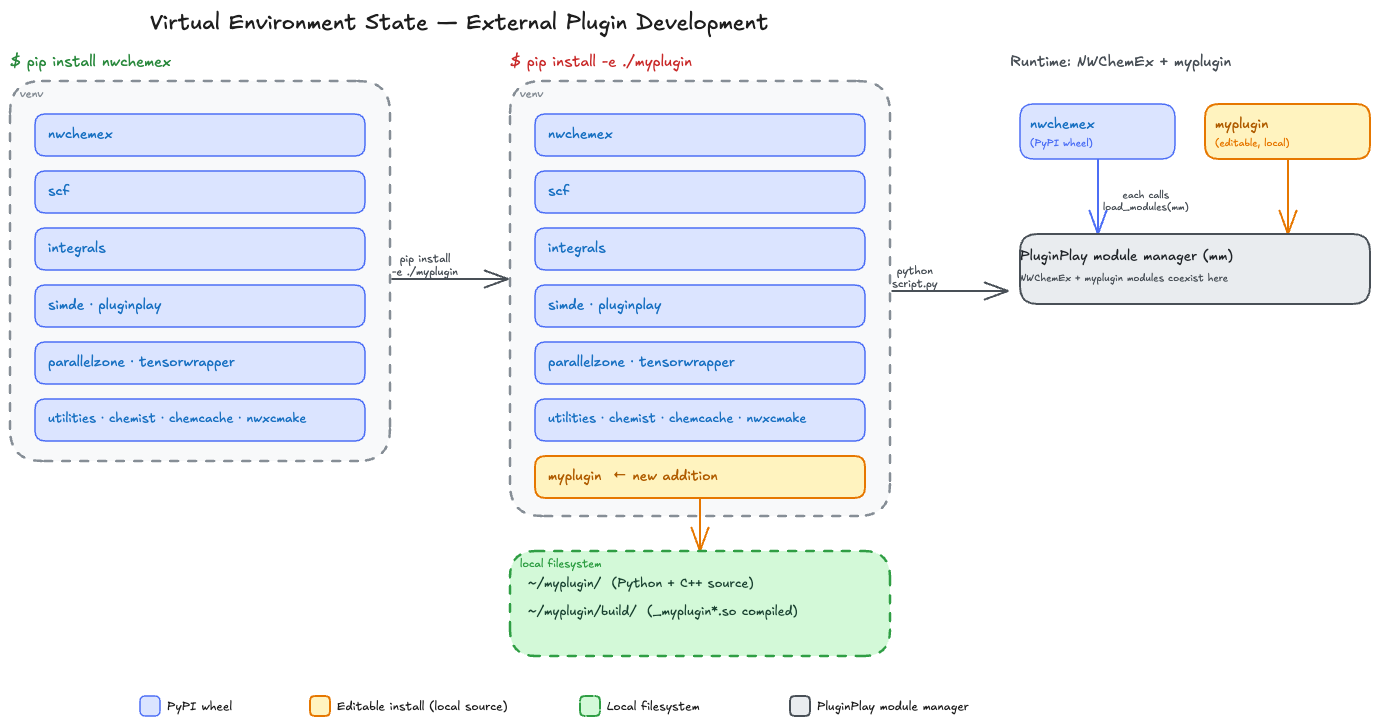Click 'Local filesystem' legend text
The width and height of the screenshot is (1380, 726).
tap(653, 706)
